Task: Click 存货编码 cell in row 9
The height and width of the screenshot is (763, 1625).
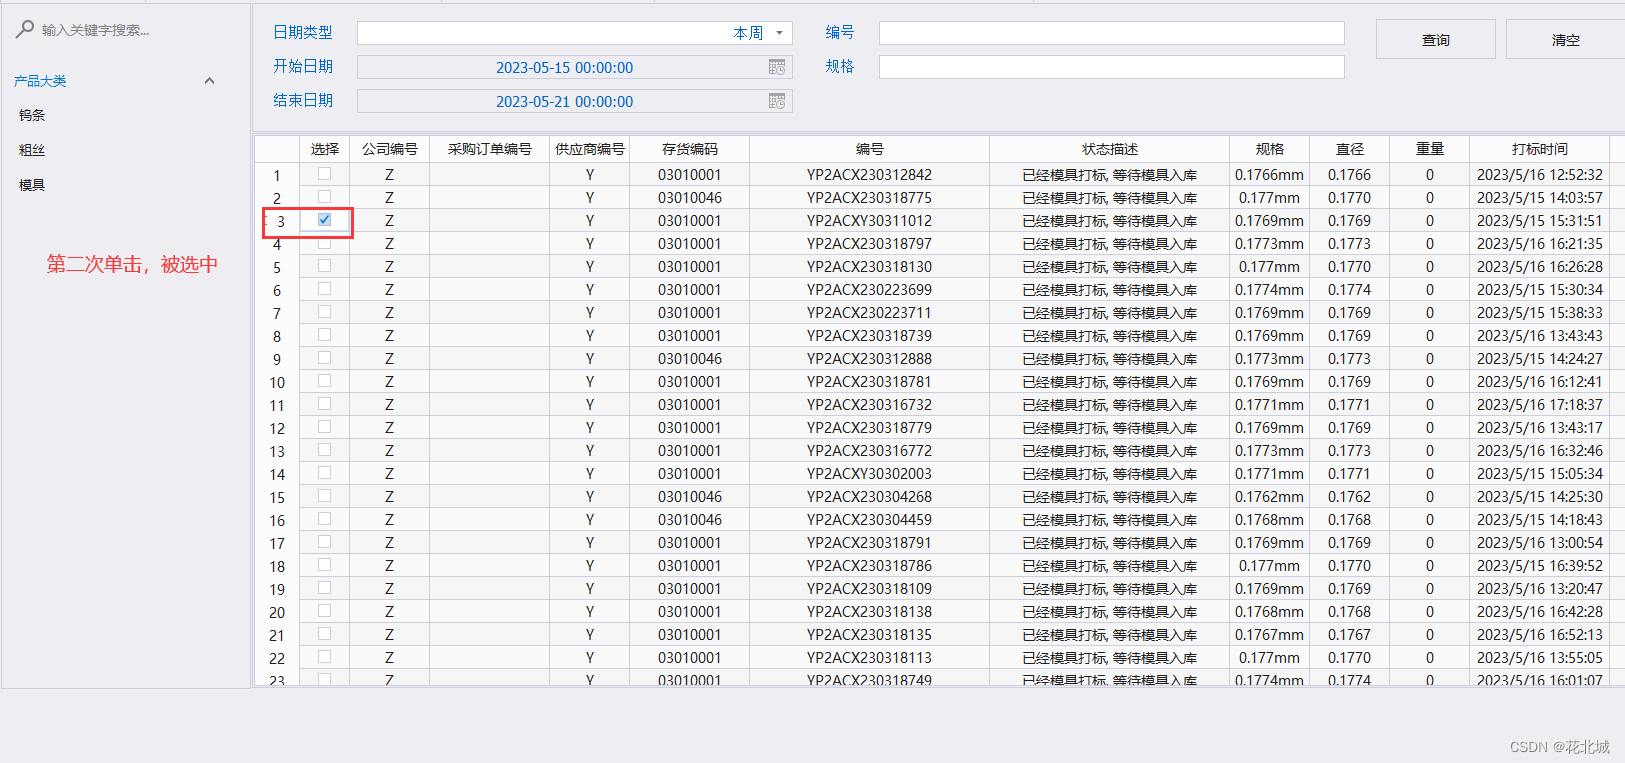Action: (690, 359)
